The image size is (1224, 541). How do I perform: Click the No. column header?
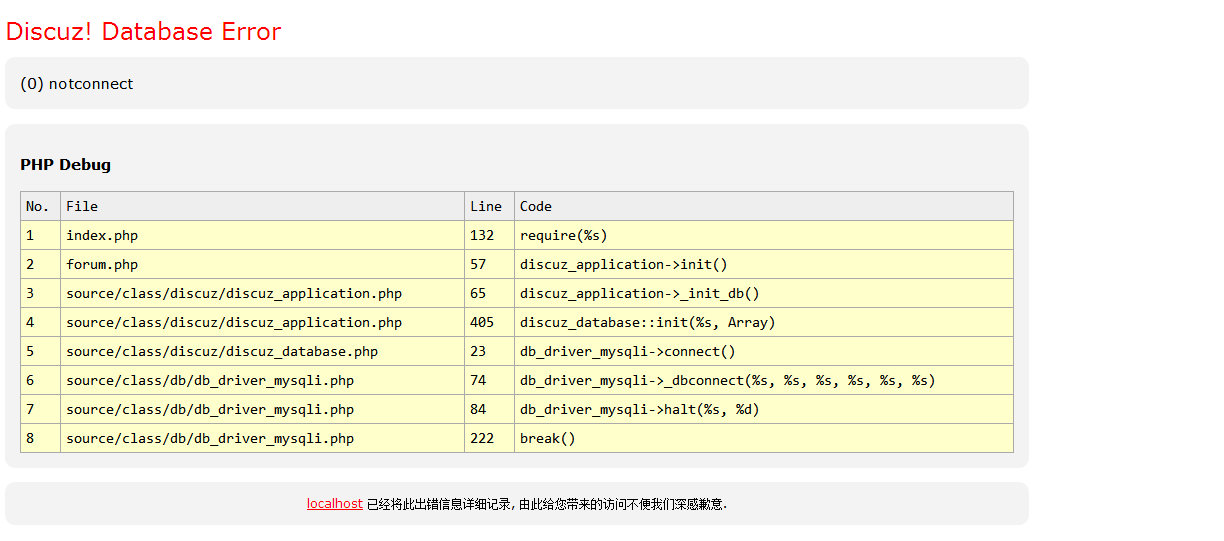(41, 206)
